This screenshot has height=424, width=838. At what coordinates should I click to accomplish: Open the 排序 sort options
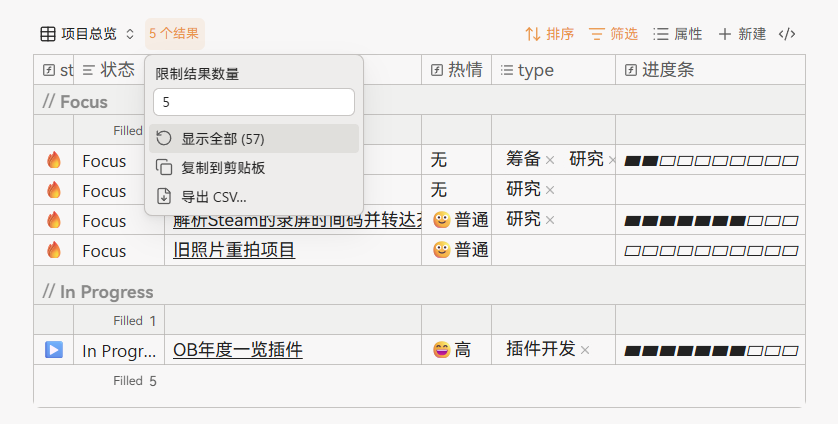click(x=550, y=34)
